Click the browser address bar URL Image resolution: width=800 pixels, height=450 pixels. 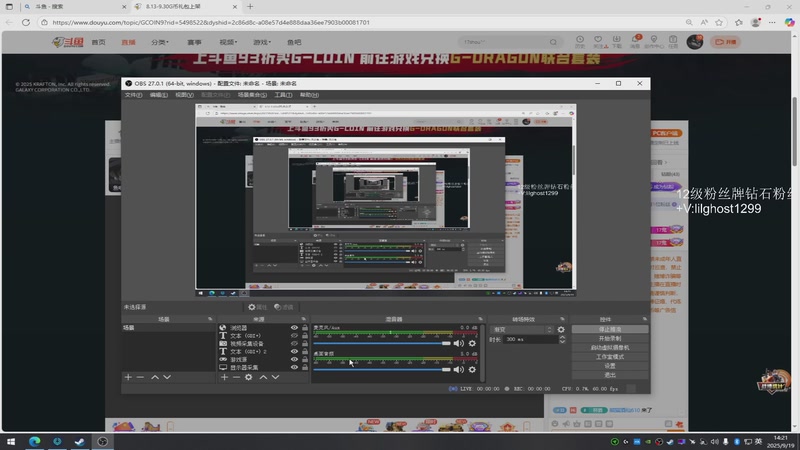click(x=211, y=22)
